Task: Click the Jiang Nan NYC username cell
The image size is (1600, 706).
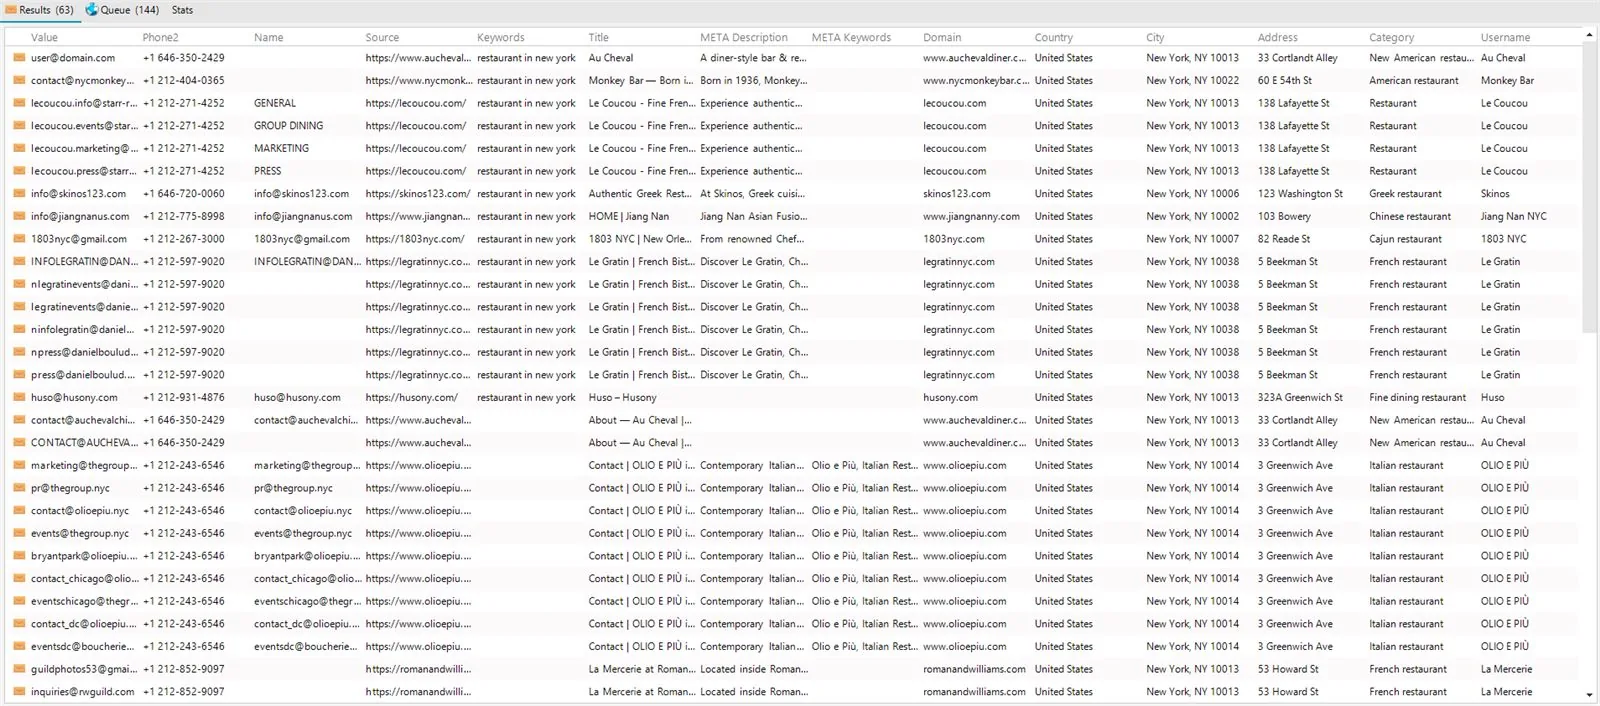Action: 1513,216
